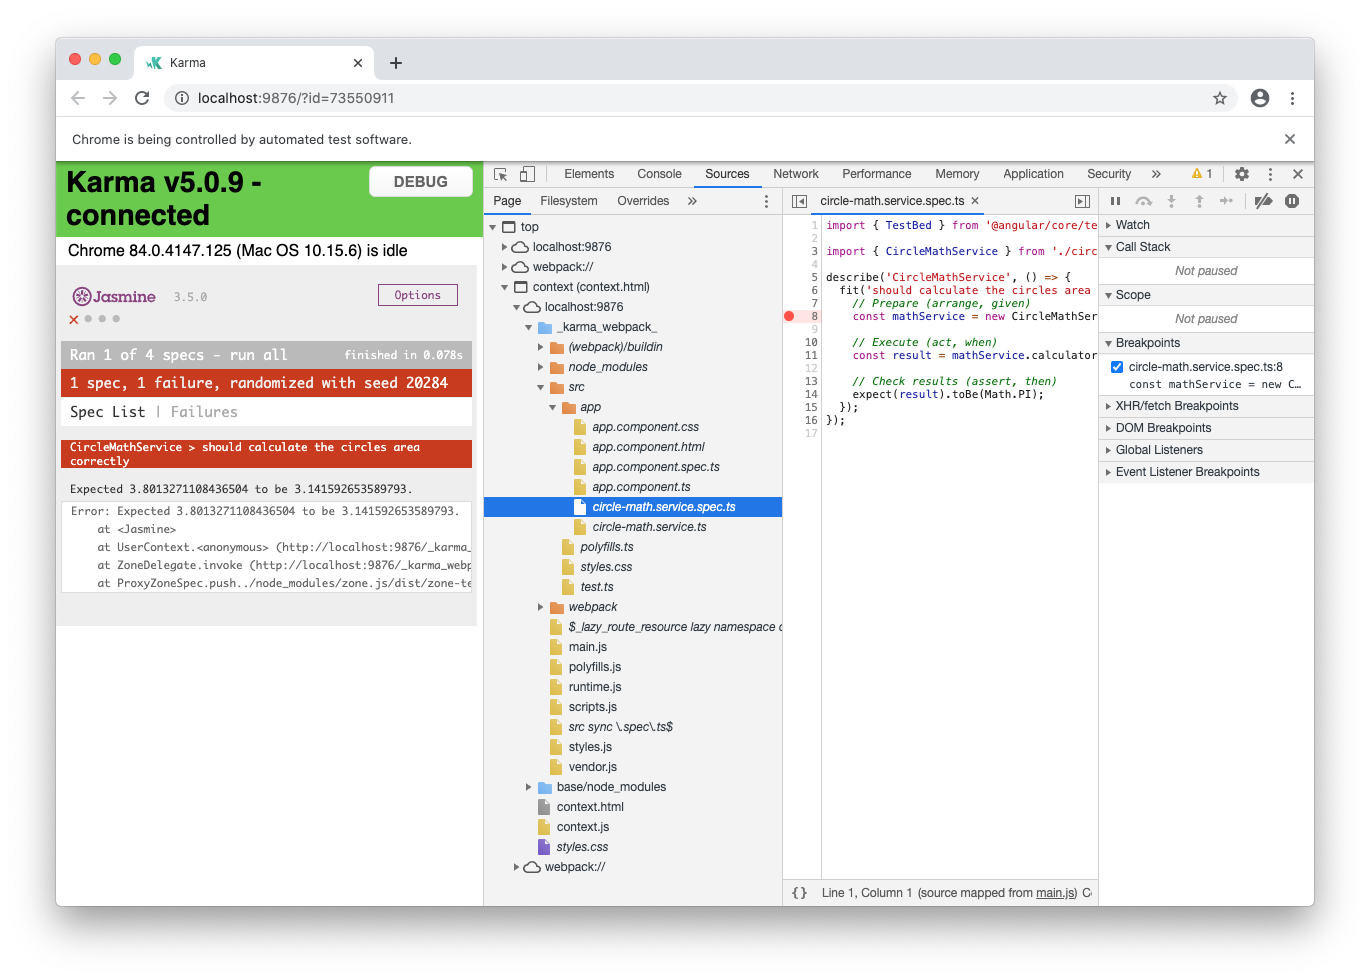Expand the webpack folder under _karma_webpack_
Screen dimensions: 1370x980
(x=541, y=607)
